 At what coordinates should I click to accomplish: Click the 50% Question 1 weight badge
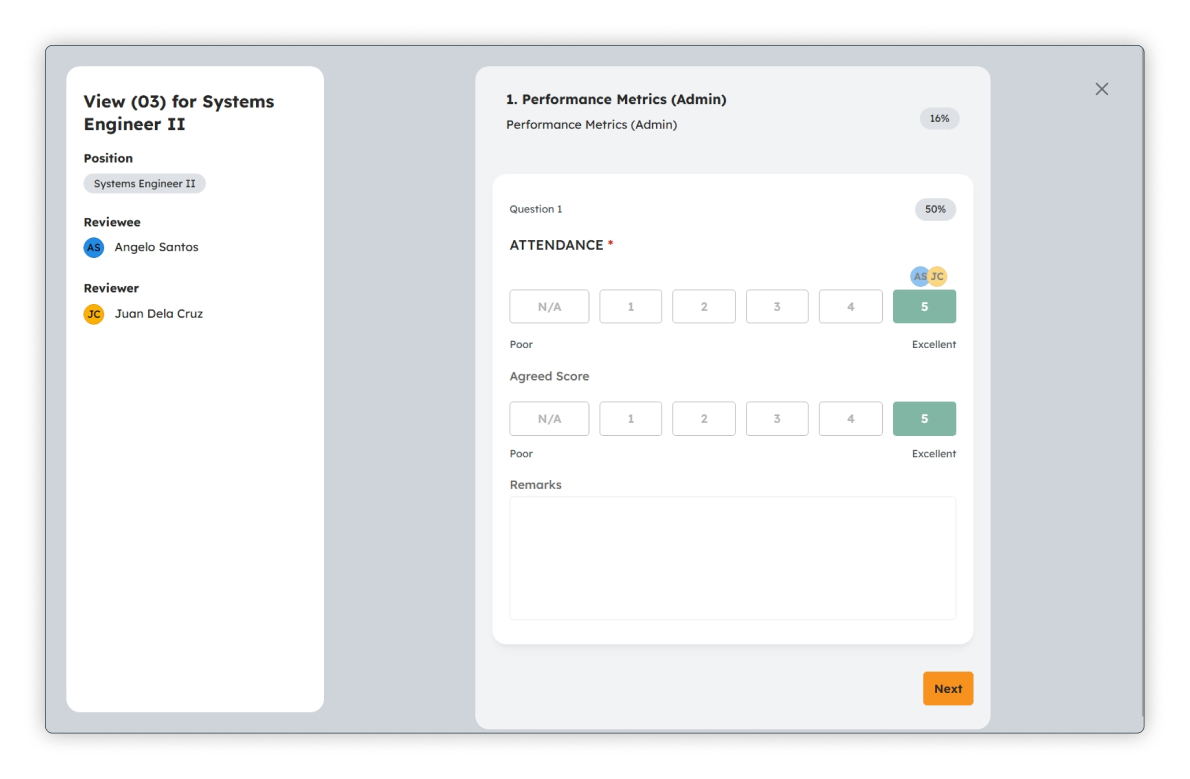click(x=935, y=210)
